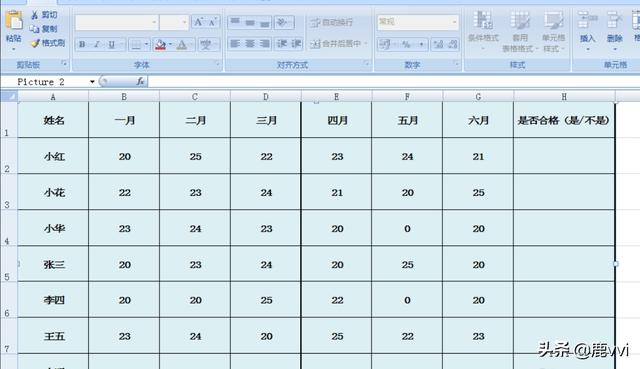Select row 7 header
The width and height of the screenshot is (640, 369).
tap(8, 336)
